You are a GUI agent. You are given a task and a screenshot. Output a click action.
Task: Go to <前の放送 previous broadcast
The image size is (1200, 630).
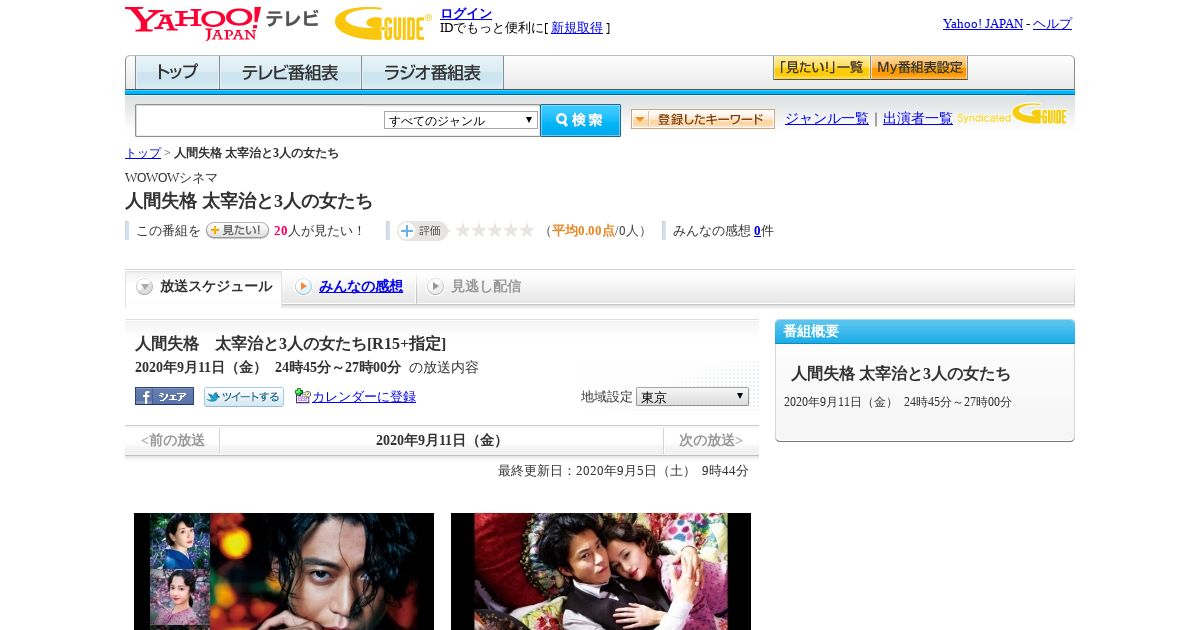coord(173,441)
